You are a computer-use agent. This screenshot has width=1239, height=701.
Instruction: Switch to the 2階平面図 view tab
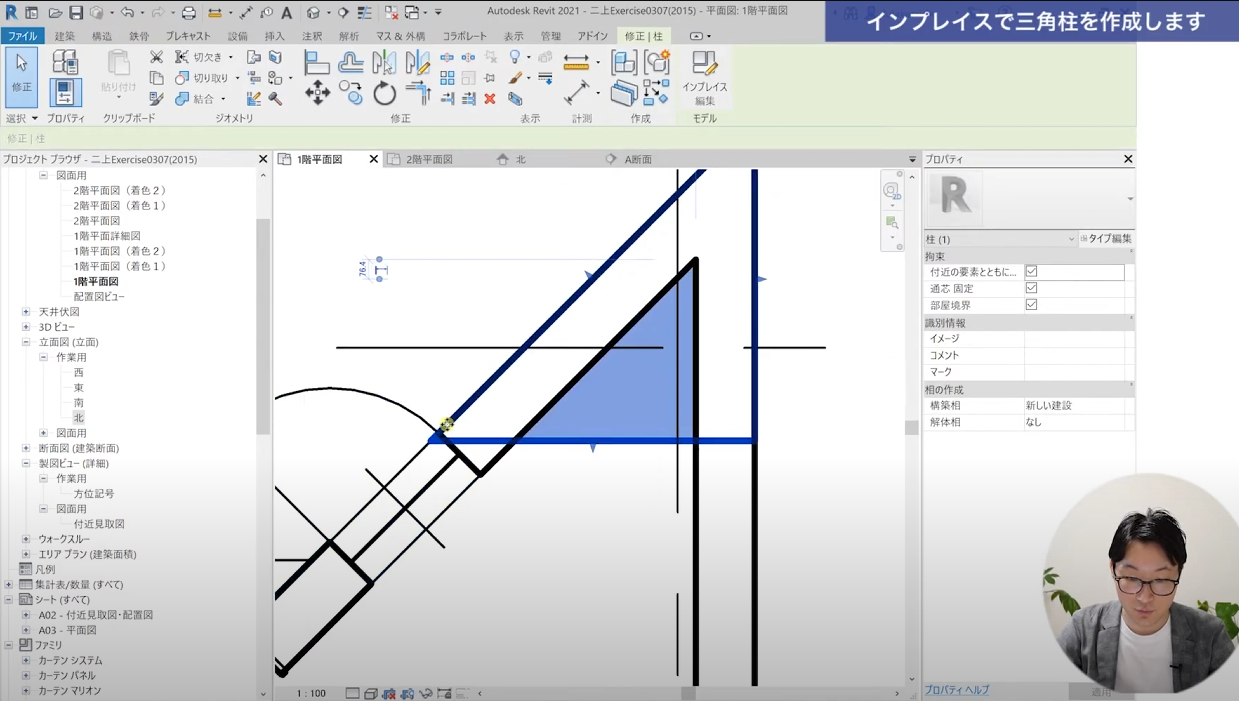[x=429, y=160]
